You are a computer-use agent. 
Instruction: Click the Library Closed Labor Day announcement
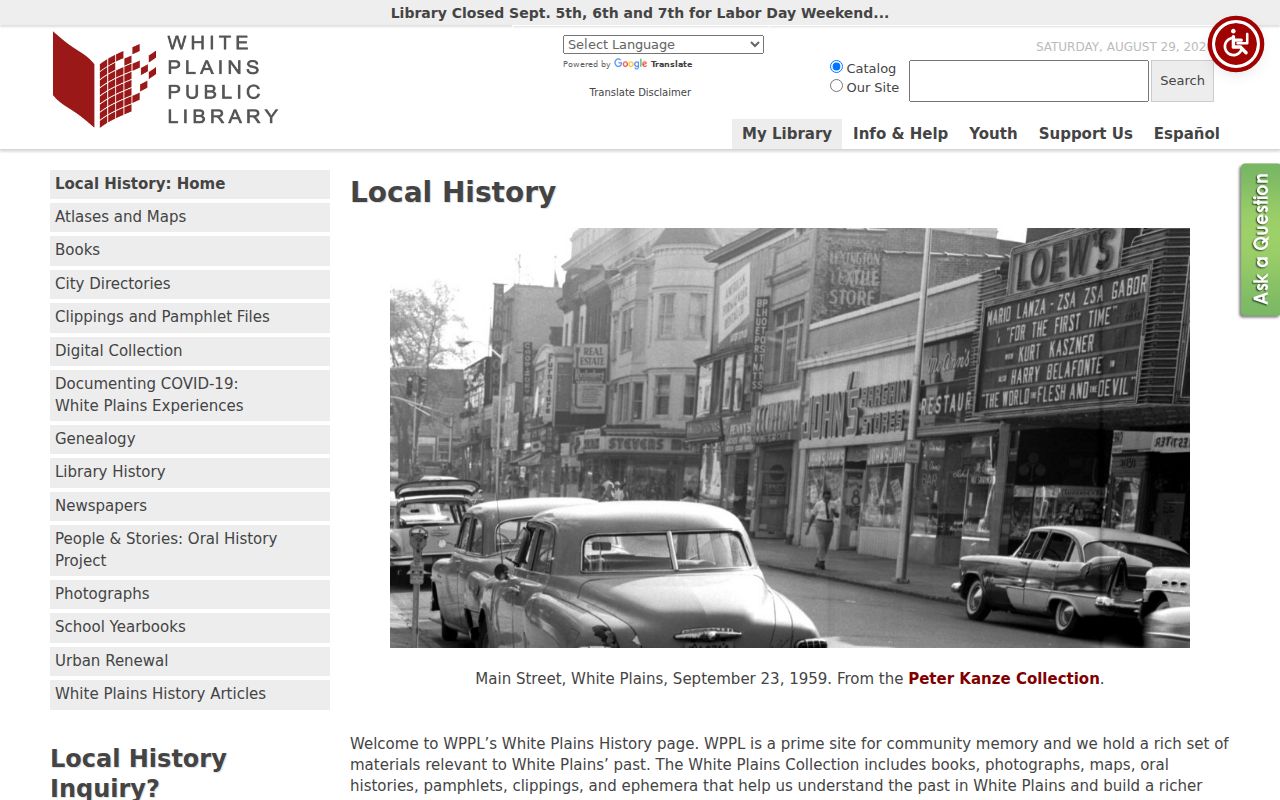pyautogui.click(x=640, y=13)
